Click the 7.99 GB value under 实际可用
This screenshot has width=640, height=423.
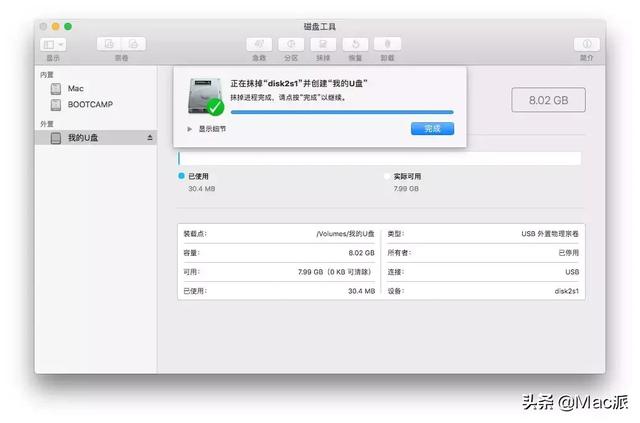coord(406,189)
